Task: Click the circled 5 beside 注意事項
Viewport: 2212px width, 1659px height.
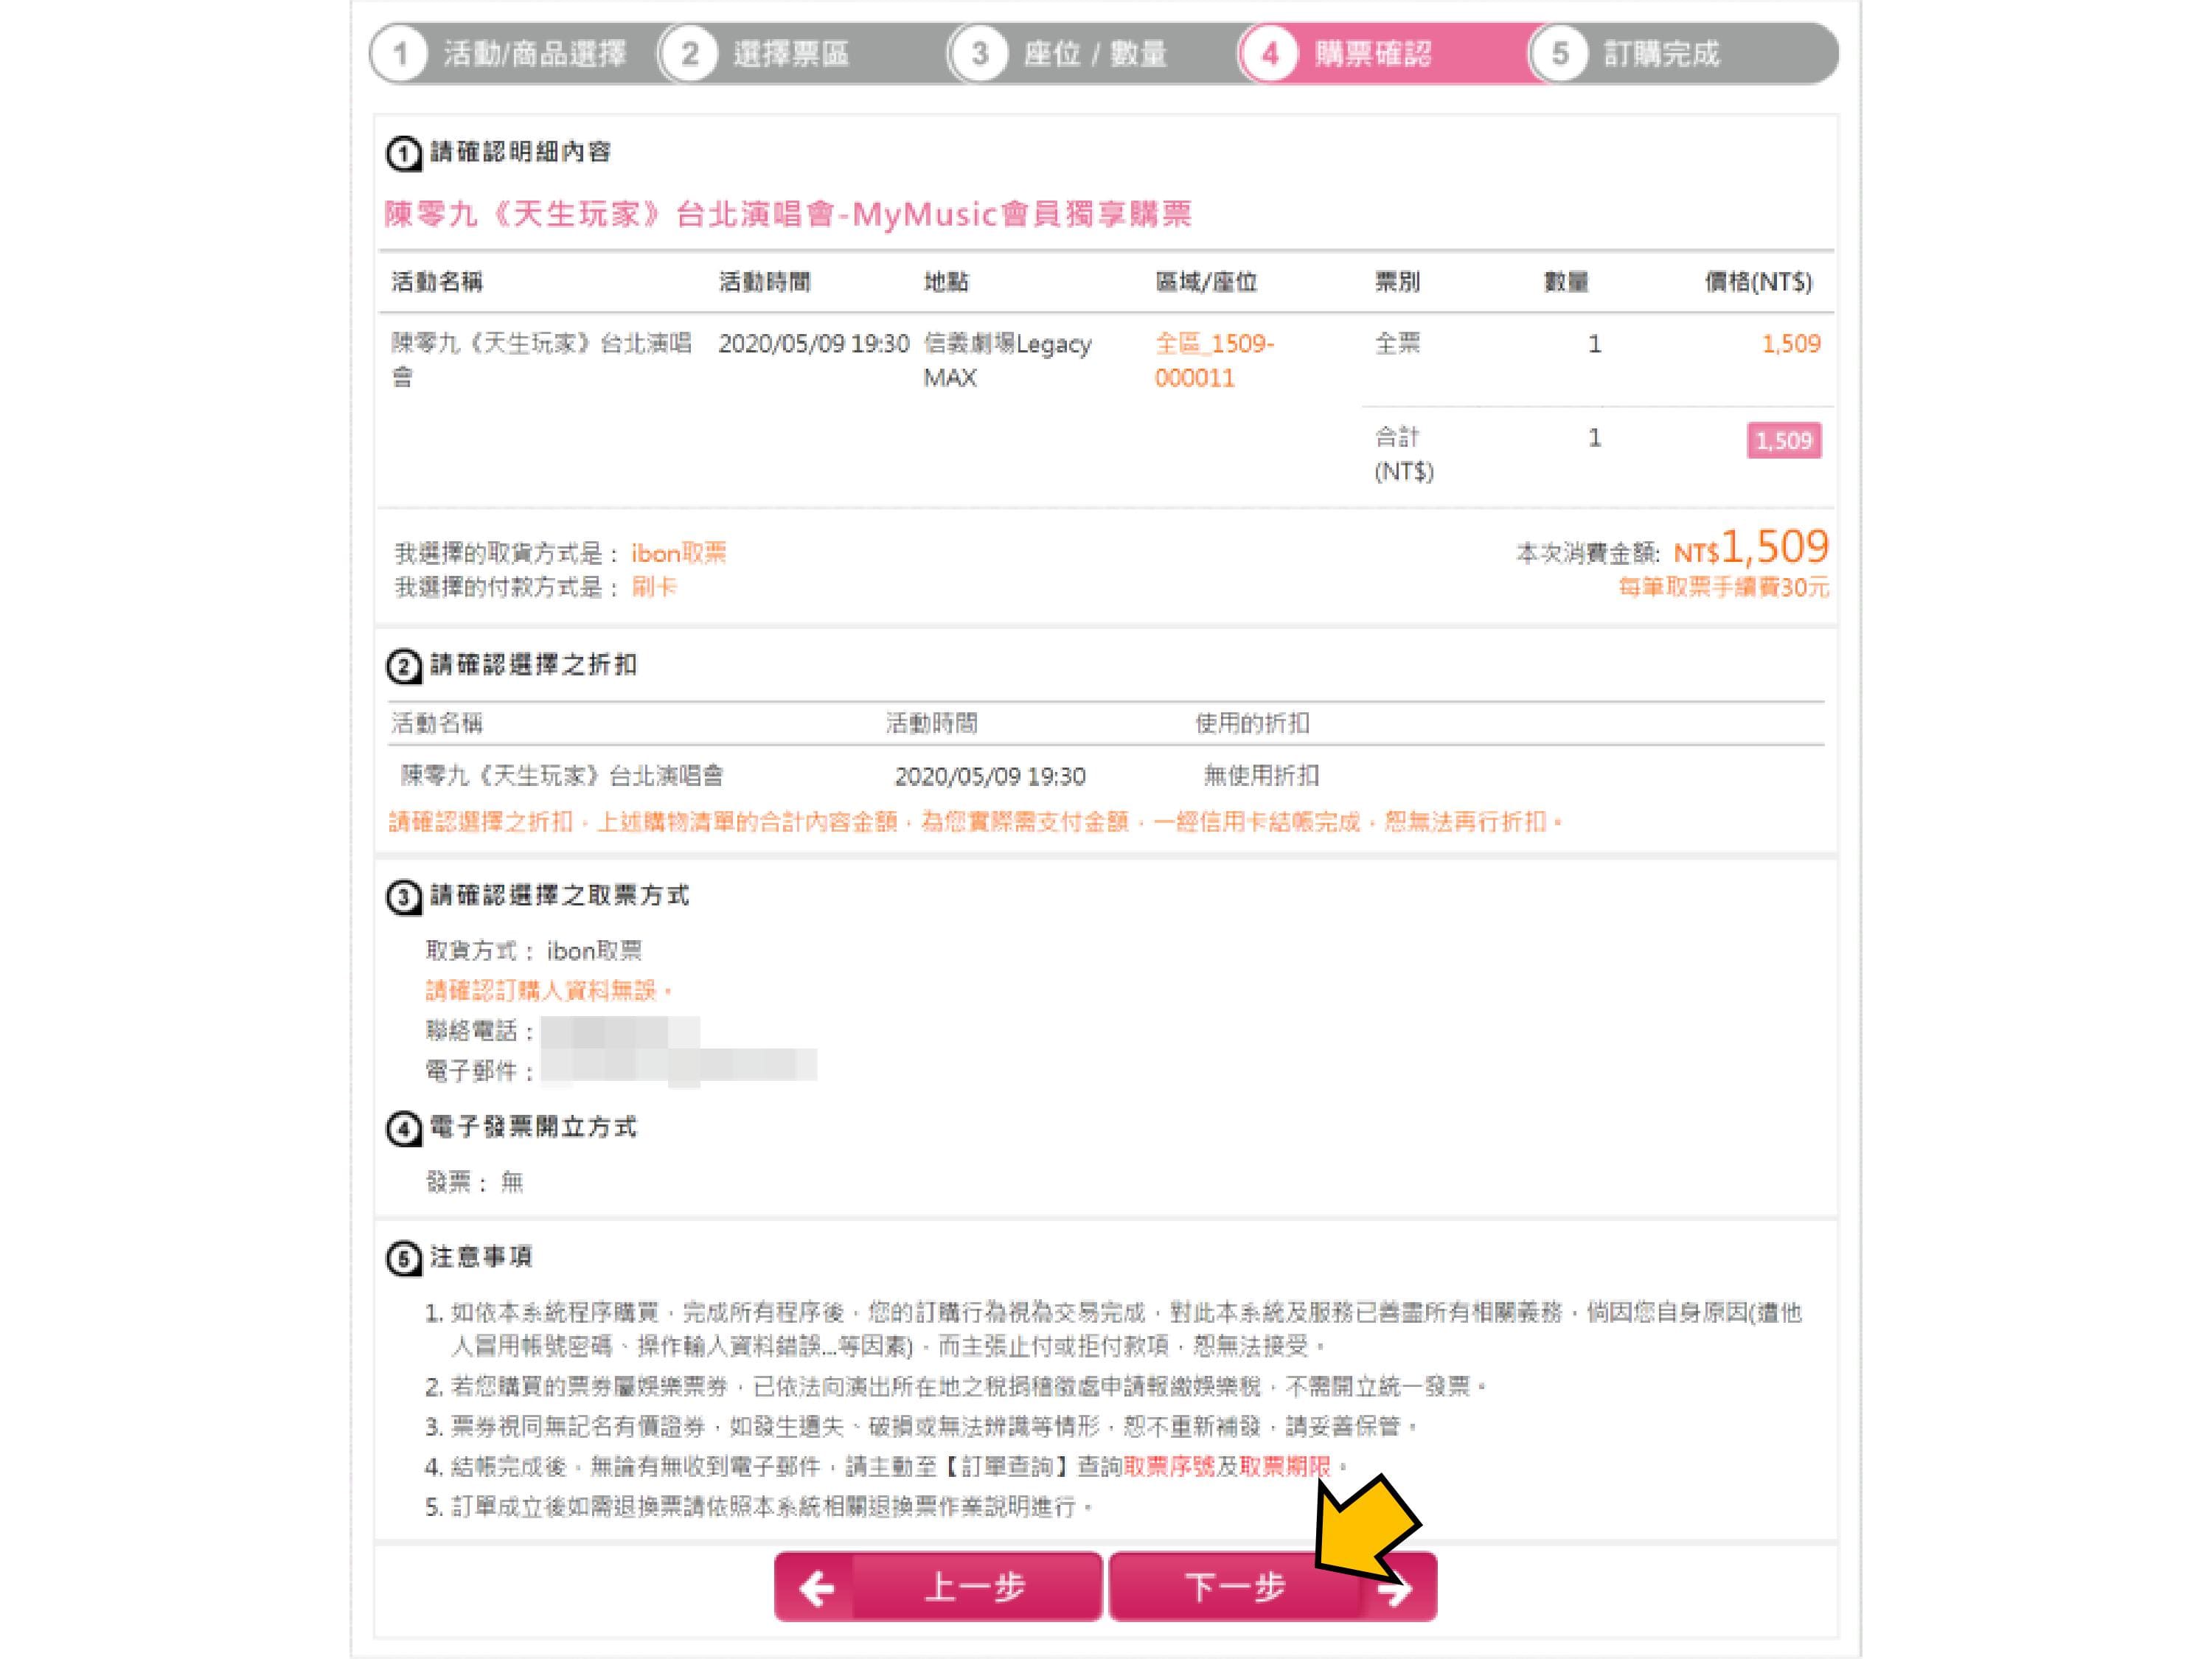Action: click(403, 1258)
